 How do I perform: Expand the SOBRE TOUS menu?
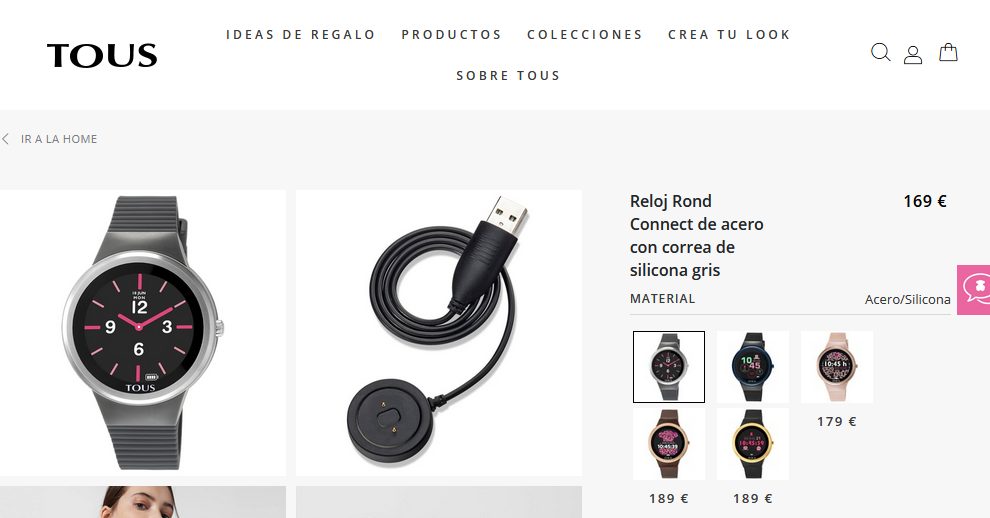point(508,76)
